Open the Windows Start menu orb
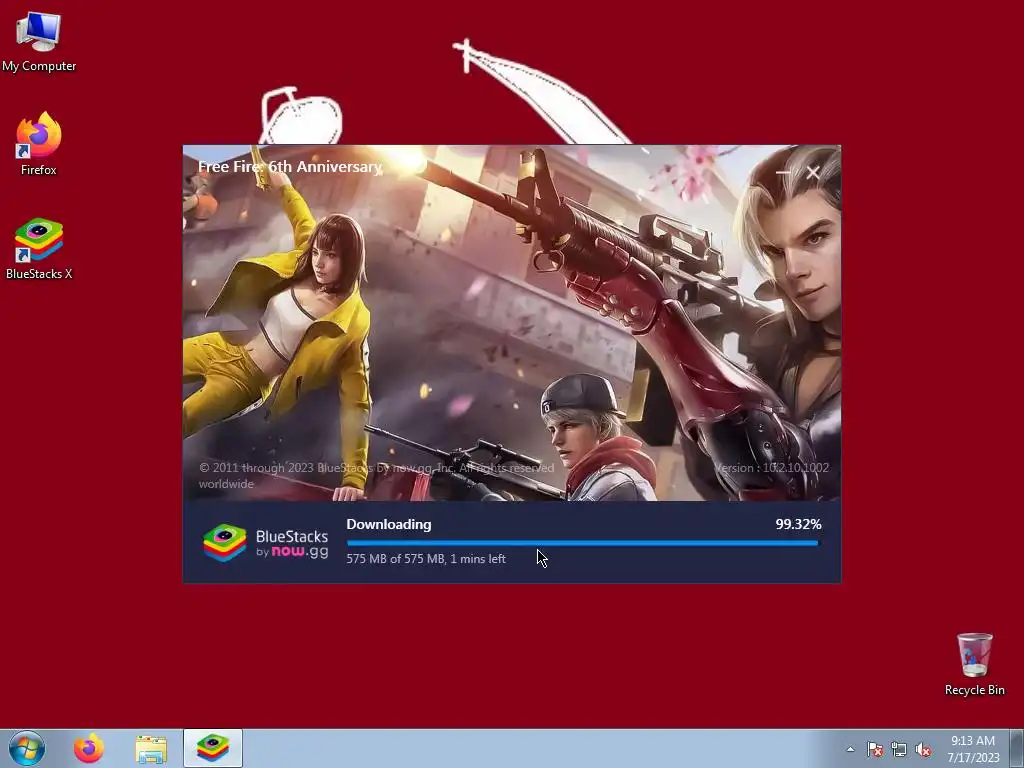 point(27,748)
